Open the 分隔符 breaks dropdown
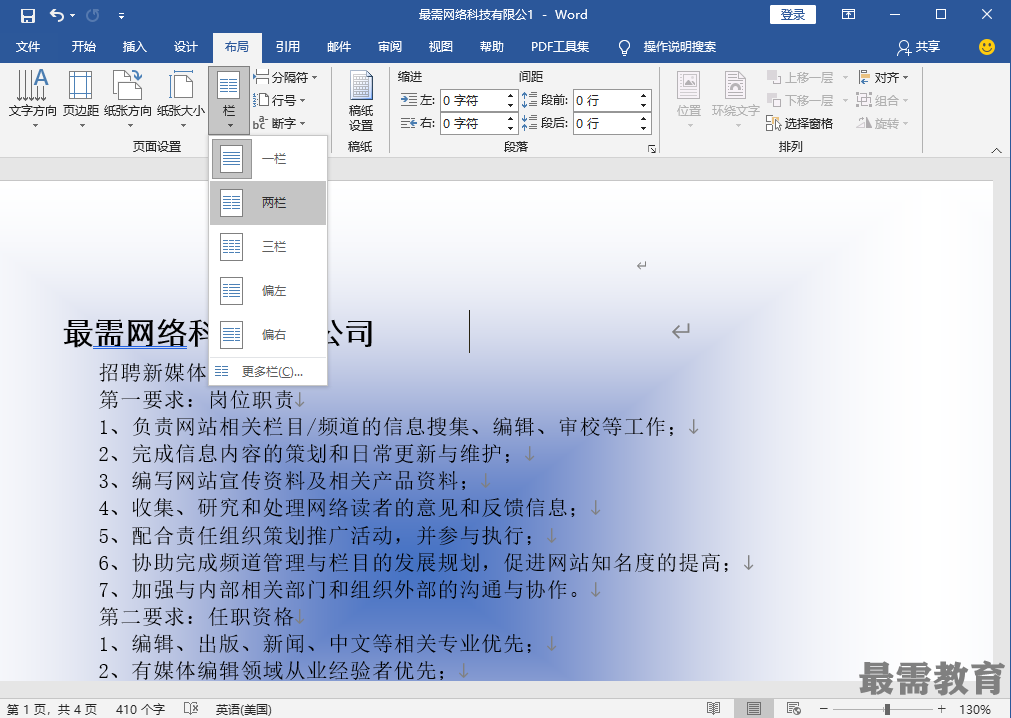The width and height of the screenshot is (1011, 718). [286, 77]
